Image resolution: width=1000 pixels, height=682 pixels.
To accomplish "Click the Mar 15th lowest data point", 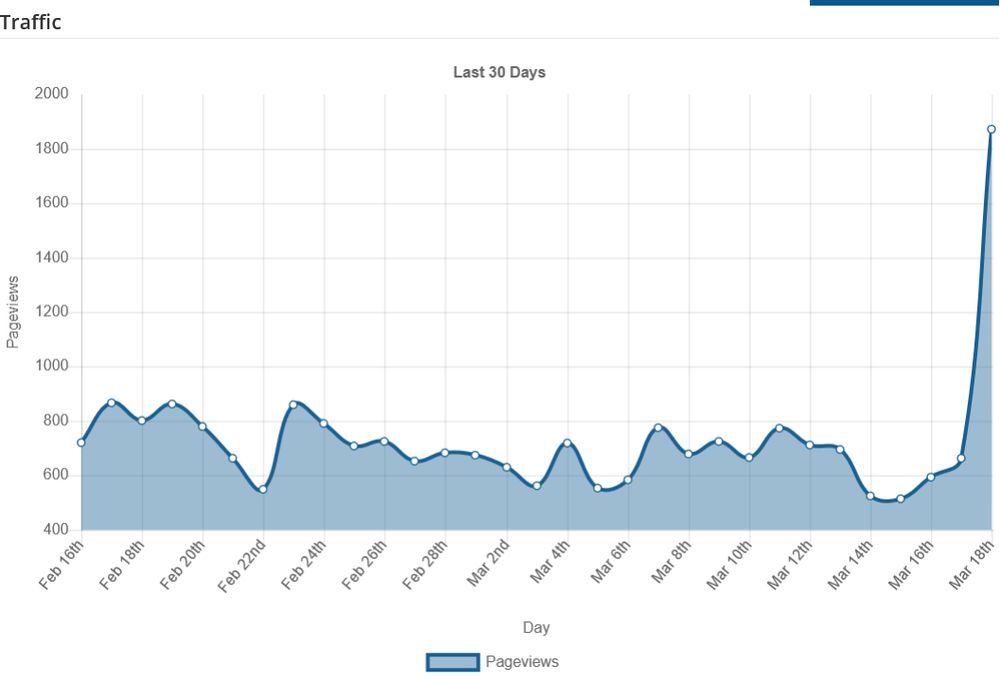I will [x=901, y=499].
